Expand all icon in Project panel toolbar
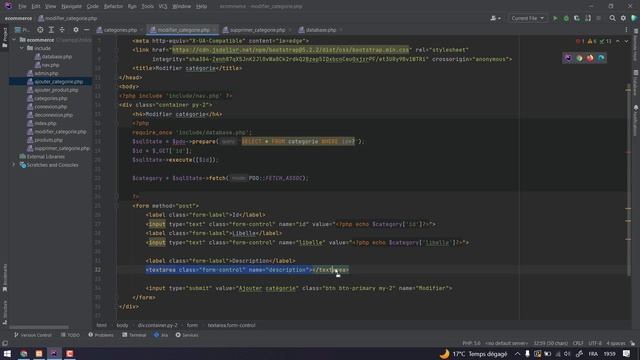 (x=51, y=30)
